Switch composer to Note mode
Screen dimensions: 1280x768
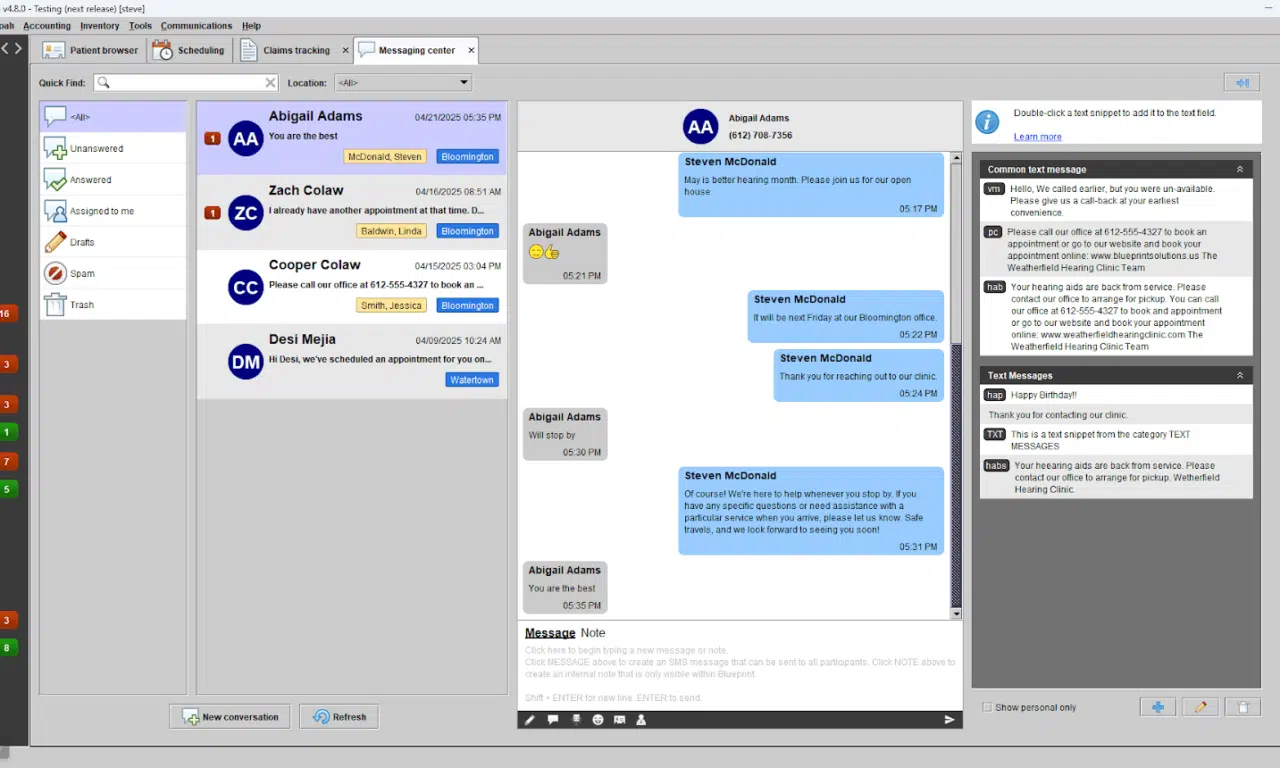pos(593,633)
